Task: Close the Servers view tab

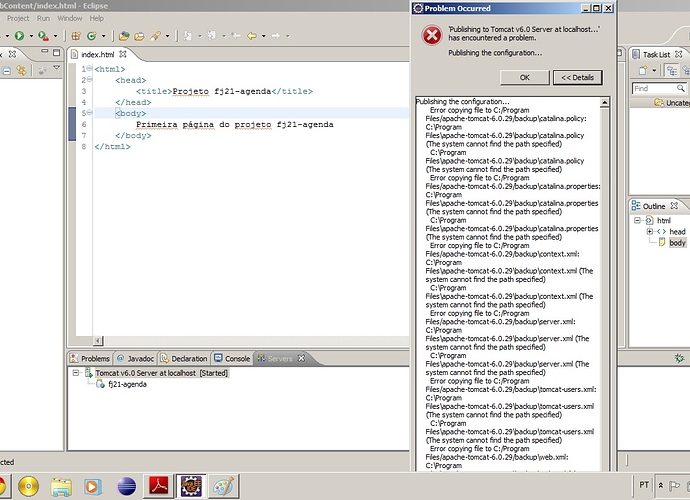Action: (x=301, y=358)
